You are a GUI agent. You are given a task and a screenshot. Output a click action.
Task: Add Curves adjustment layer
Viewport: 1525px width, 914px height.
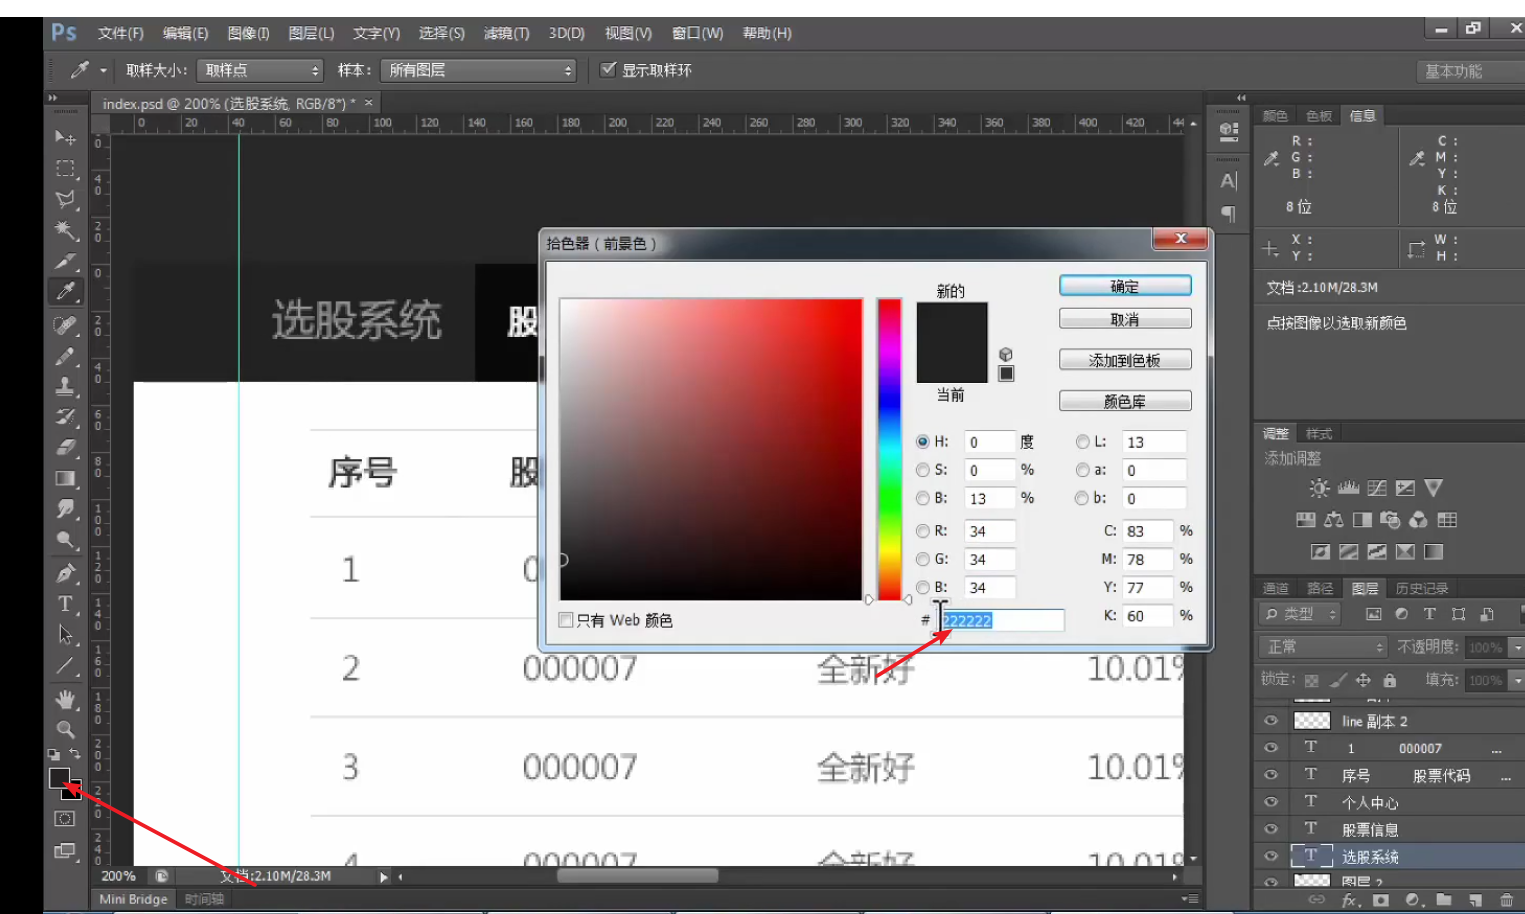[1377, 488]
